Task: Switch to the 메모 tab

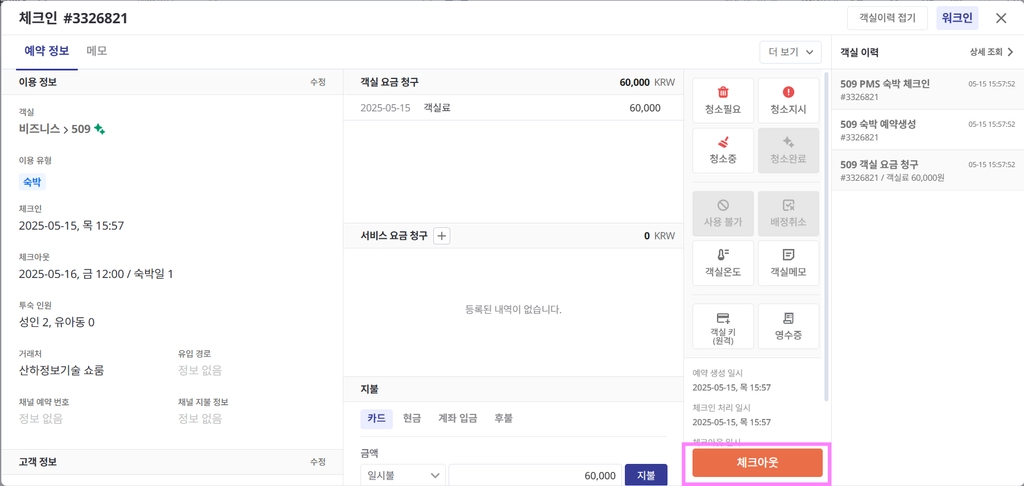Action: coord(97,51)
